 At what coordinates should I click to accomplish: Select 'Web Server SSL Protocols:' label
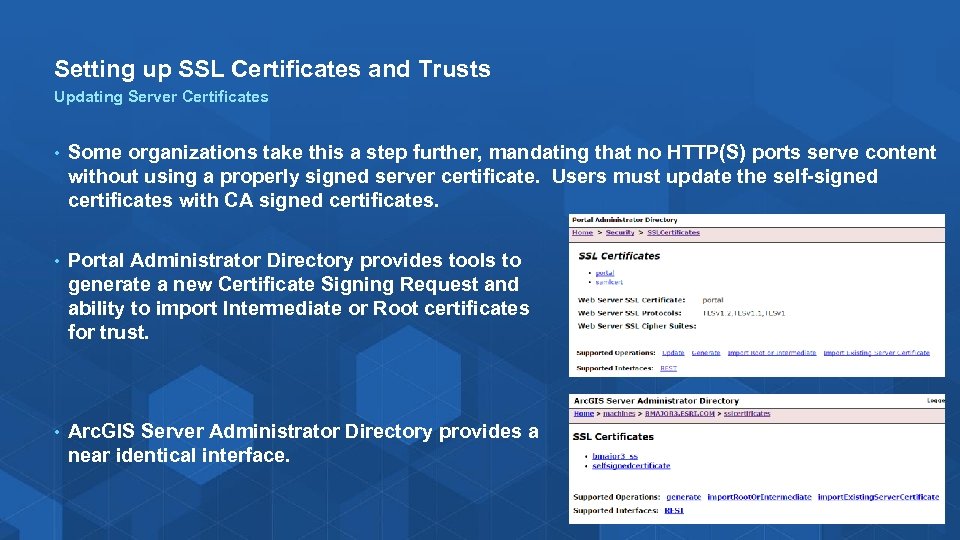pos(629,313)
